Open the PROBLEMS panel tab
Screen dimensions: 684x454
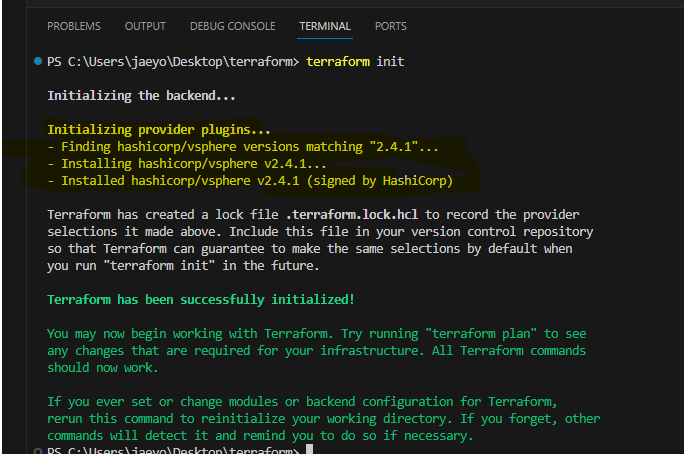tap(74, 26)
